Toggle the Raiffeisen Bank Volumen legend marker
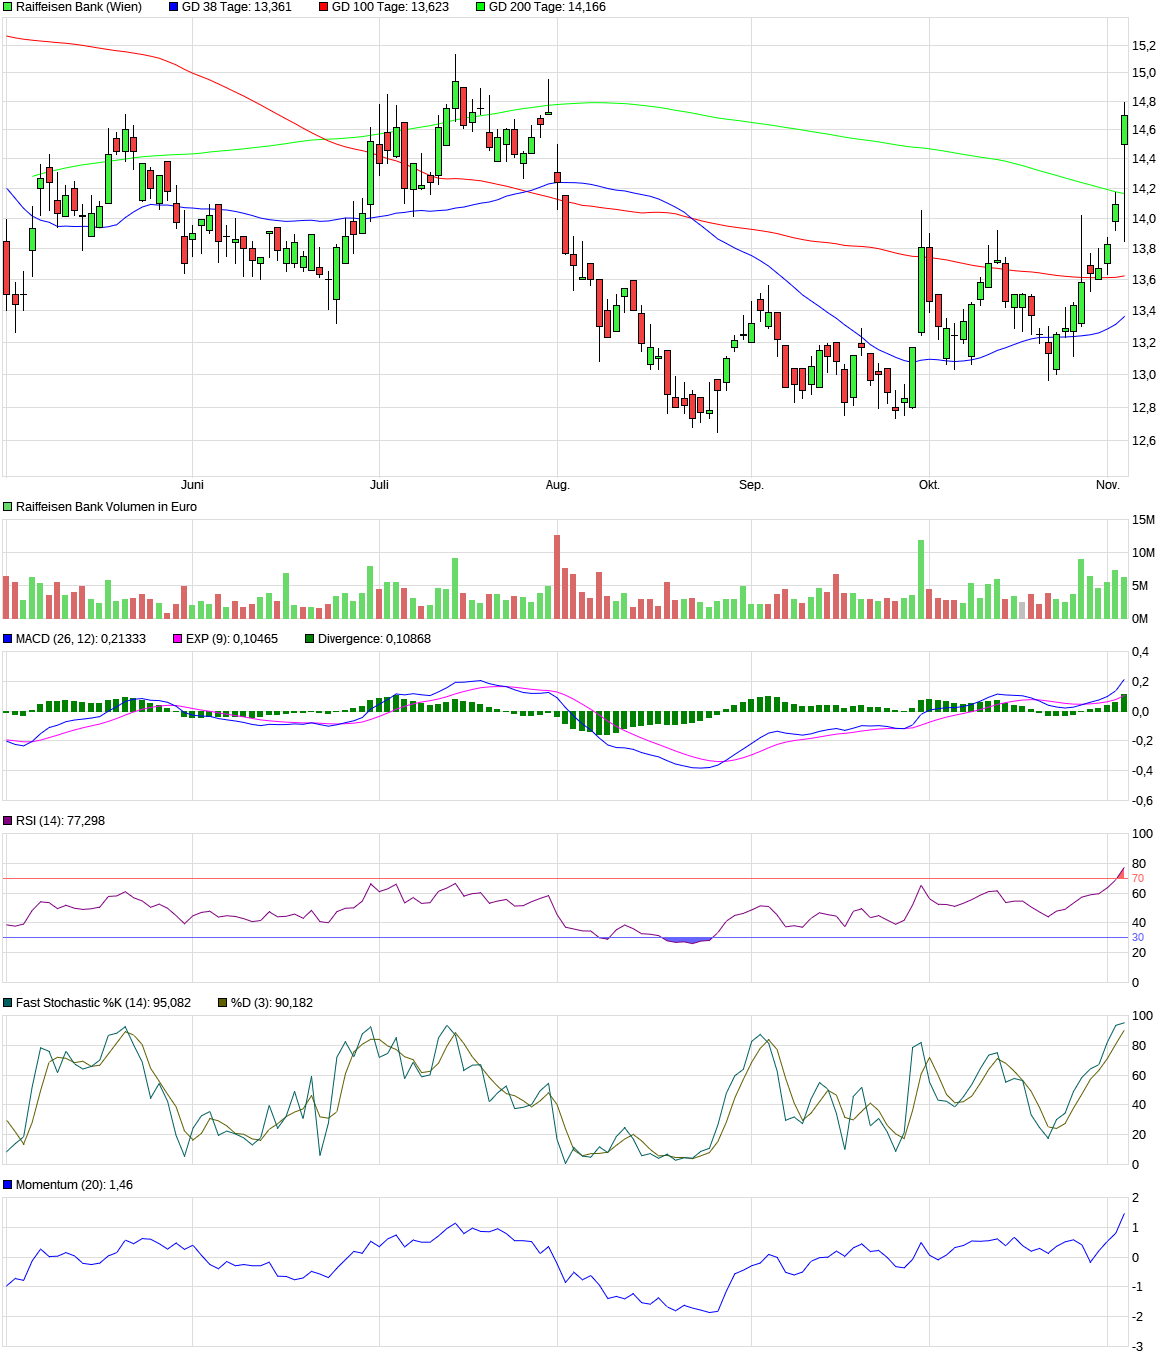 [7, 507]
